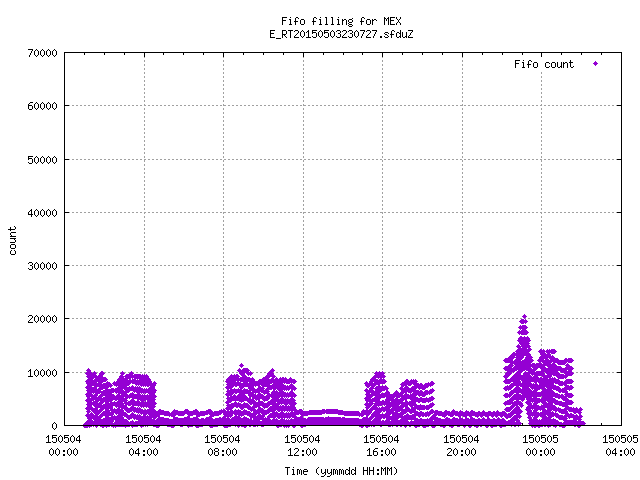Click the highest data peak near 20000
Screen dimensions: 640x480
524,316
